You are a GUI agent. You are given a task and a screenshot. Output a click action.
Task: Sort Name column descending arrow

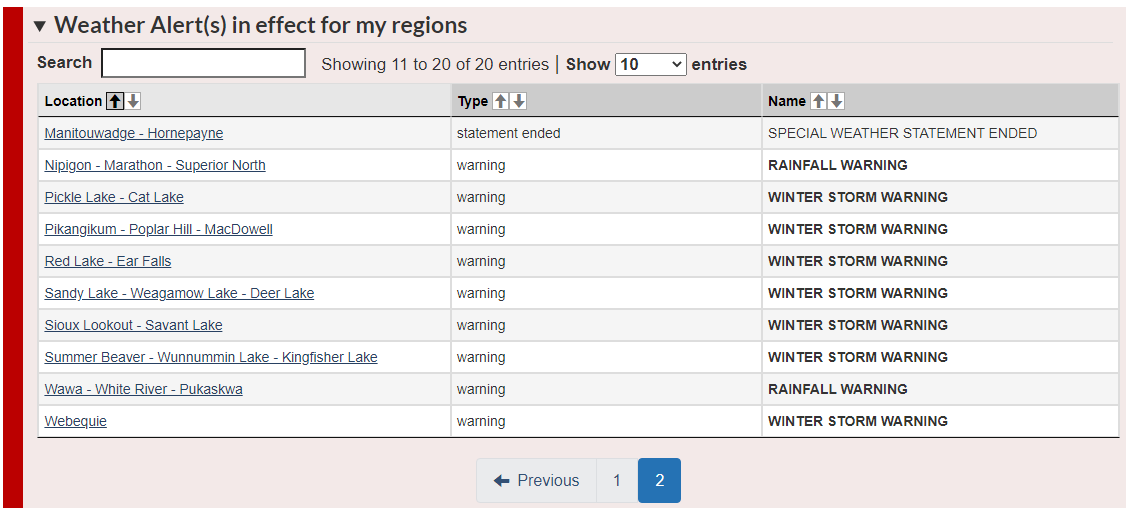836,101
